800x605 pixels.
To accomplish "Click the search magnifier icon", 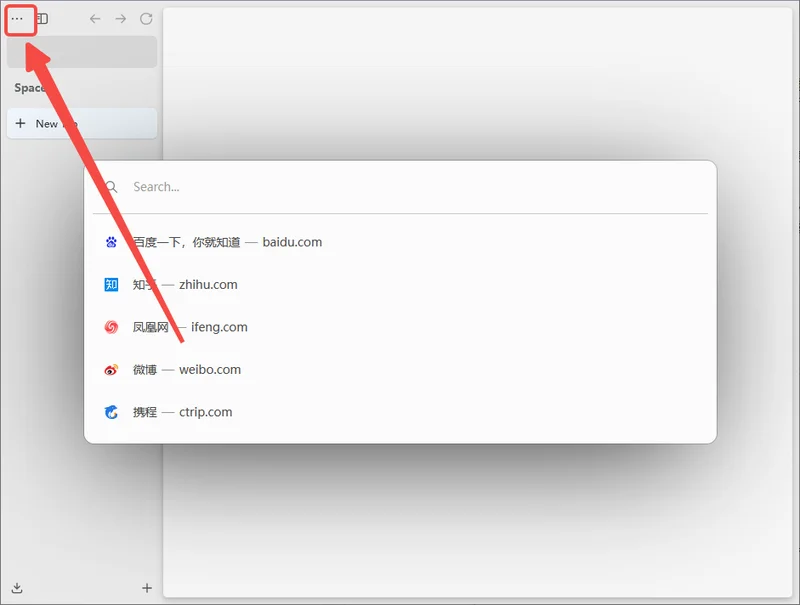I will point(111,187).
